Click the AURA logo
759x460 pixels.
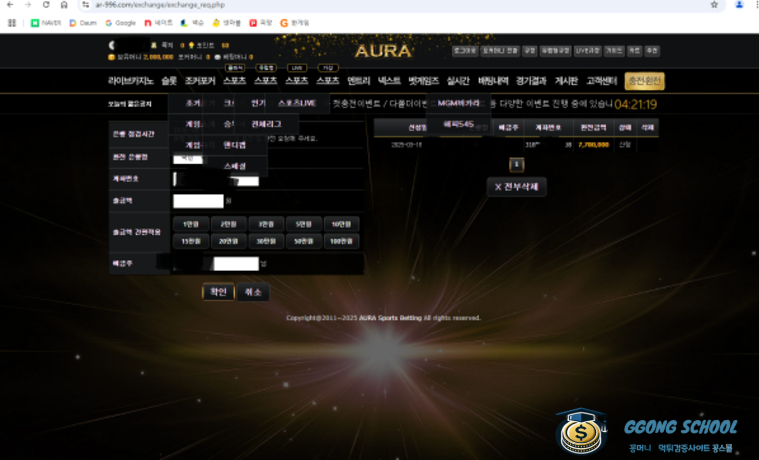(382, 50)
